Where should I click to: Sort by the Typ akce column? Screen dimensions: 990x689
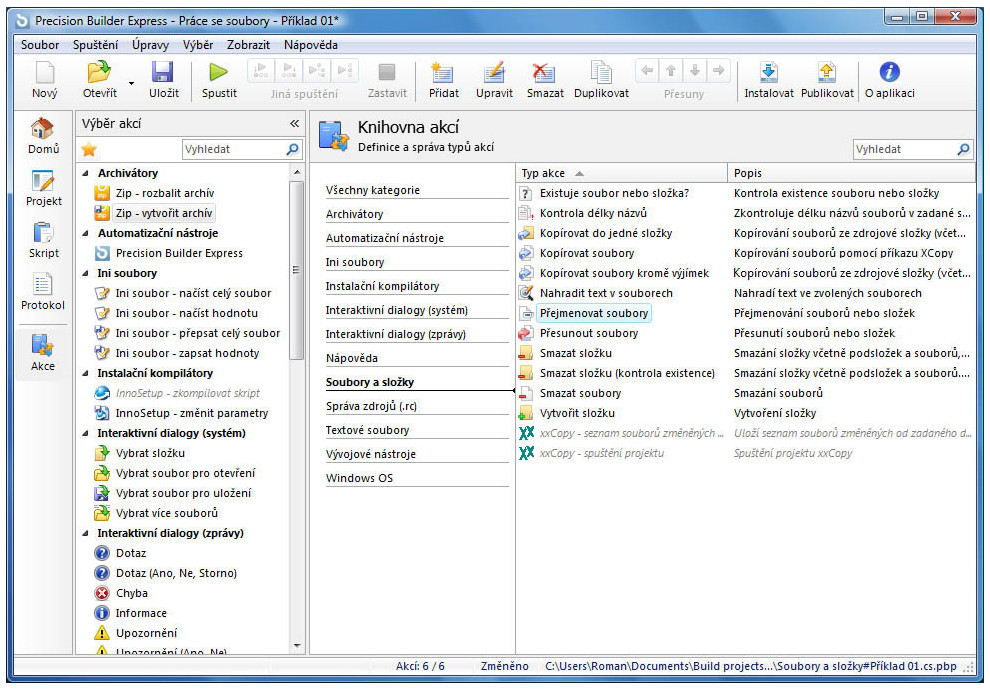(621, 173)
